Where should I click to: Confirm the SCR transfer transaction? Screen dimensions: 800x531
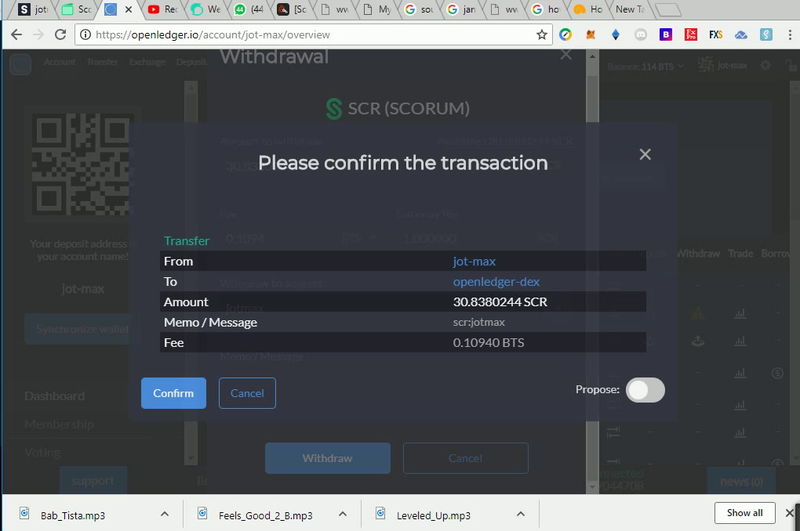(173, 393)
